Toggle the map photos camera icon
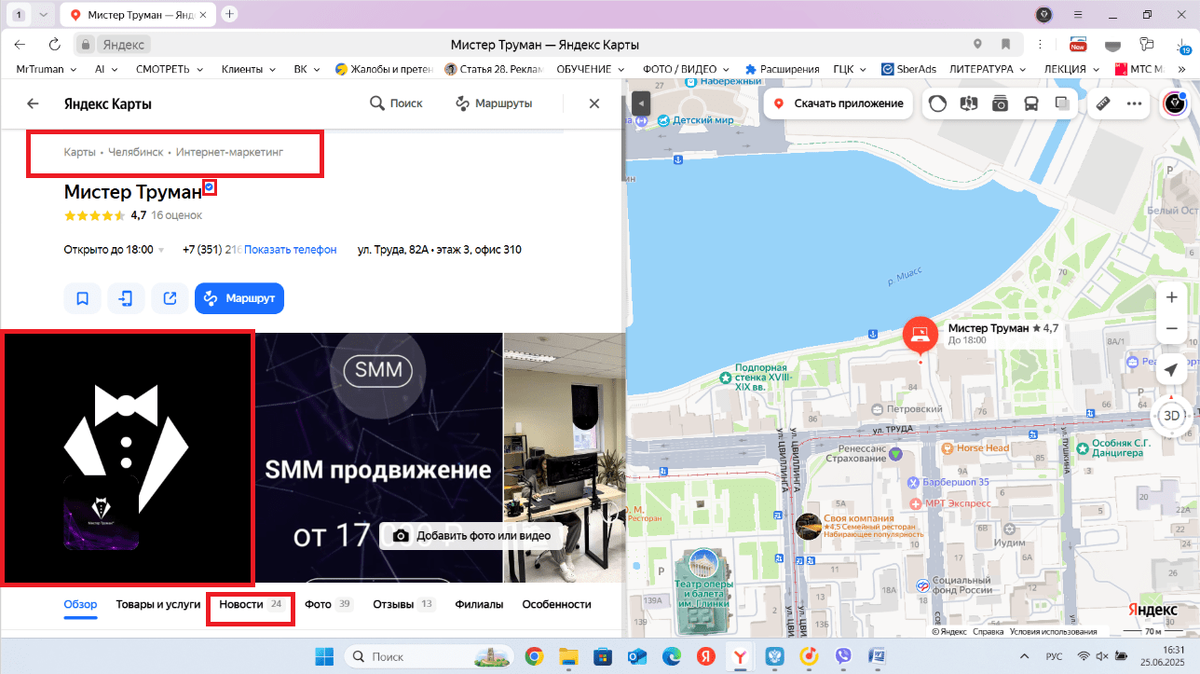1200x674 pixels. pos(1000,103)
